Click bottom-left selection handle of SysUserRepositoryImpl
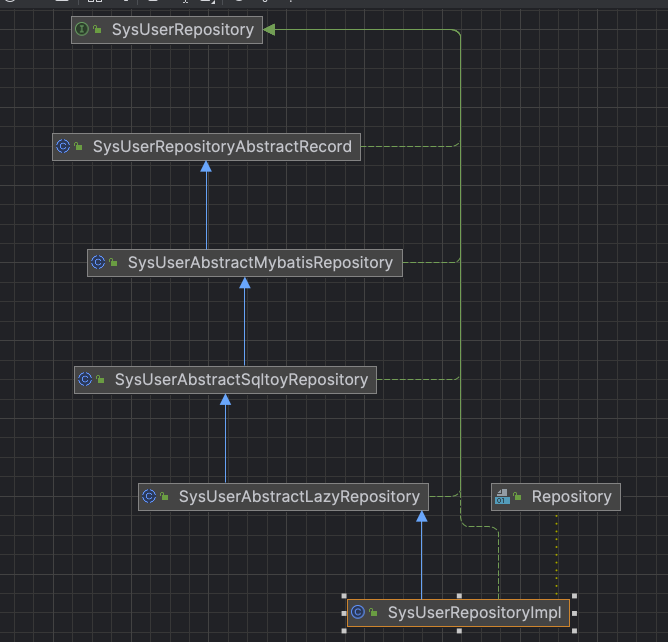The height and width of the screenshot is (642, 668). (344, 631)
